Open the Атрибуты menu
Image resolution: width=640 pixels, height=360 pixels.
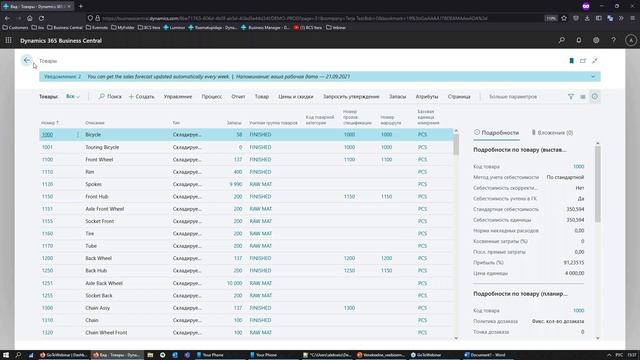[427, 97]
